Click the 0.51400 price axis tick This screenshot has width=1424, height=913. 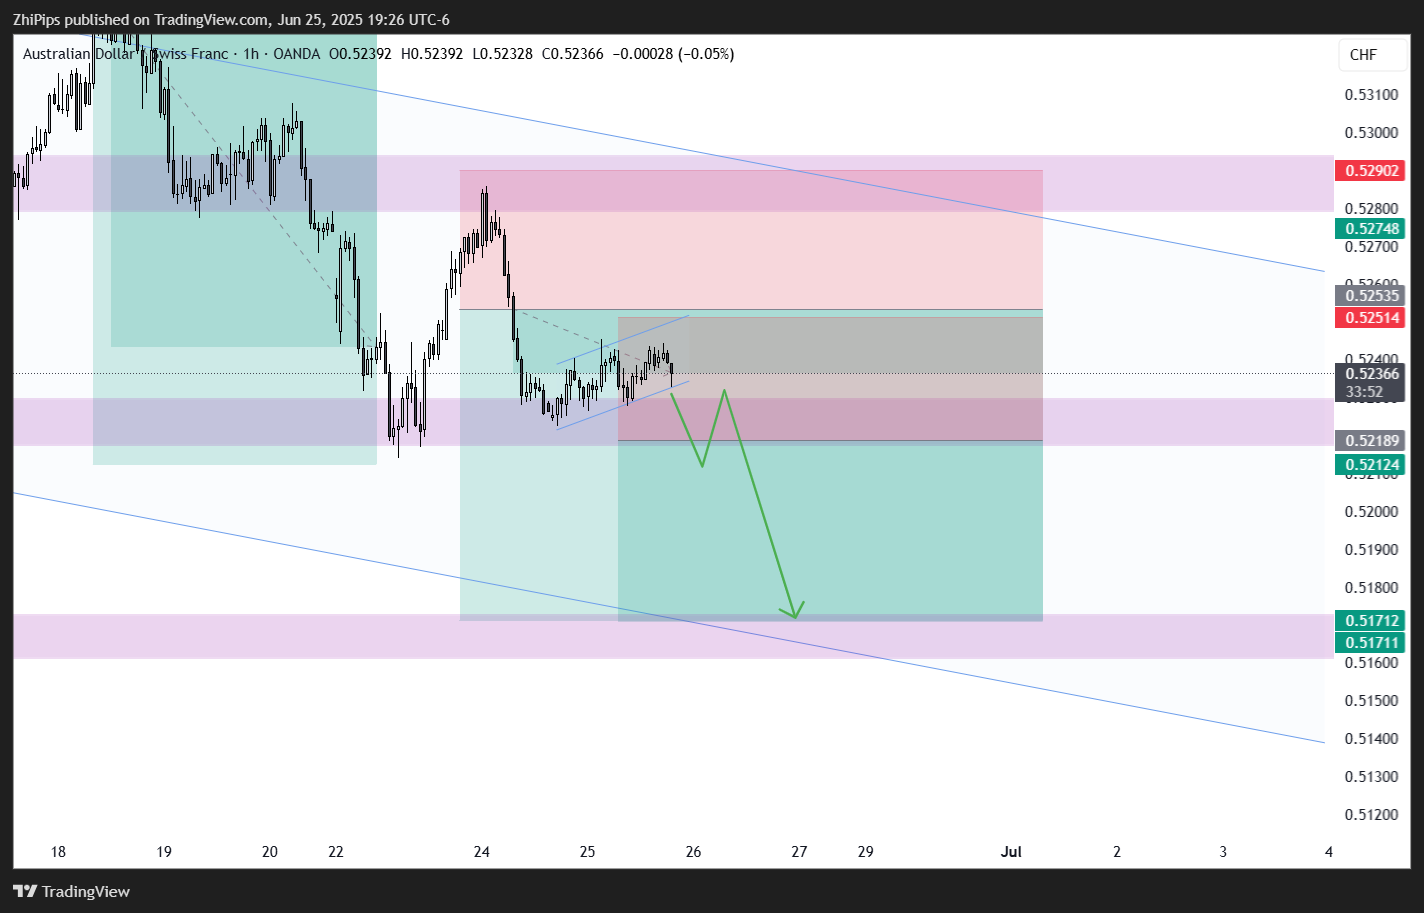(1371, 739)
